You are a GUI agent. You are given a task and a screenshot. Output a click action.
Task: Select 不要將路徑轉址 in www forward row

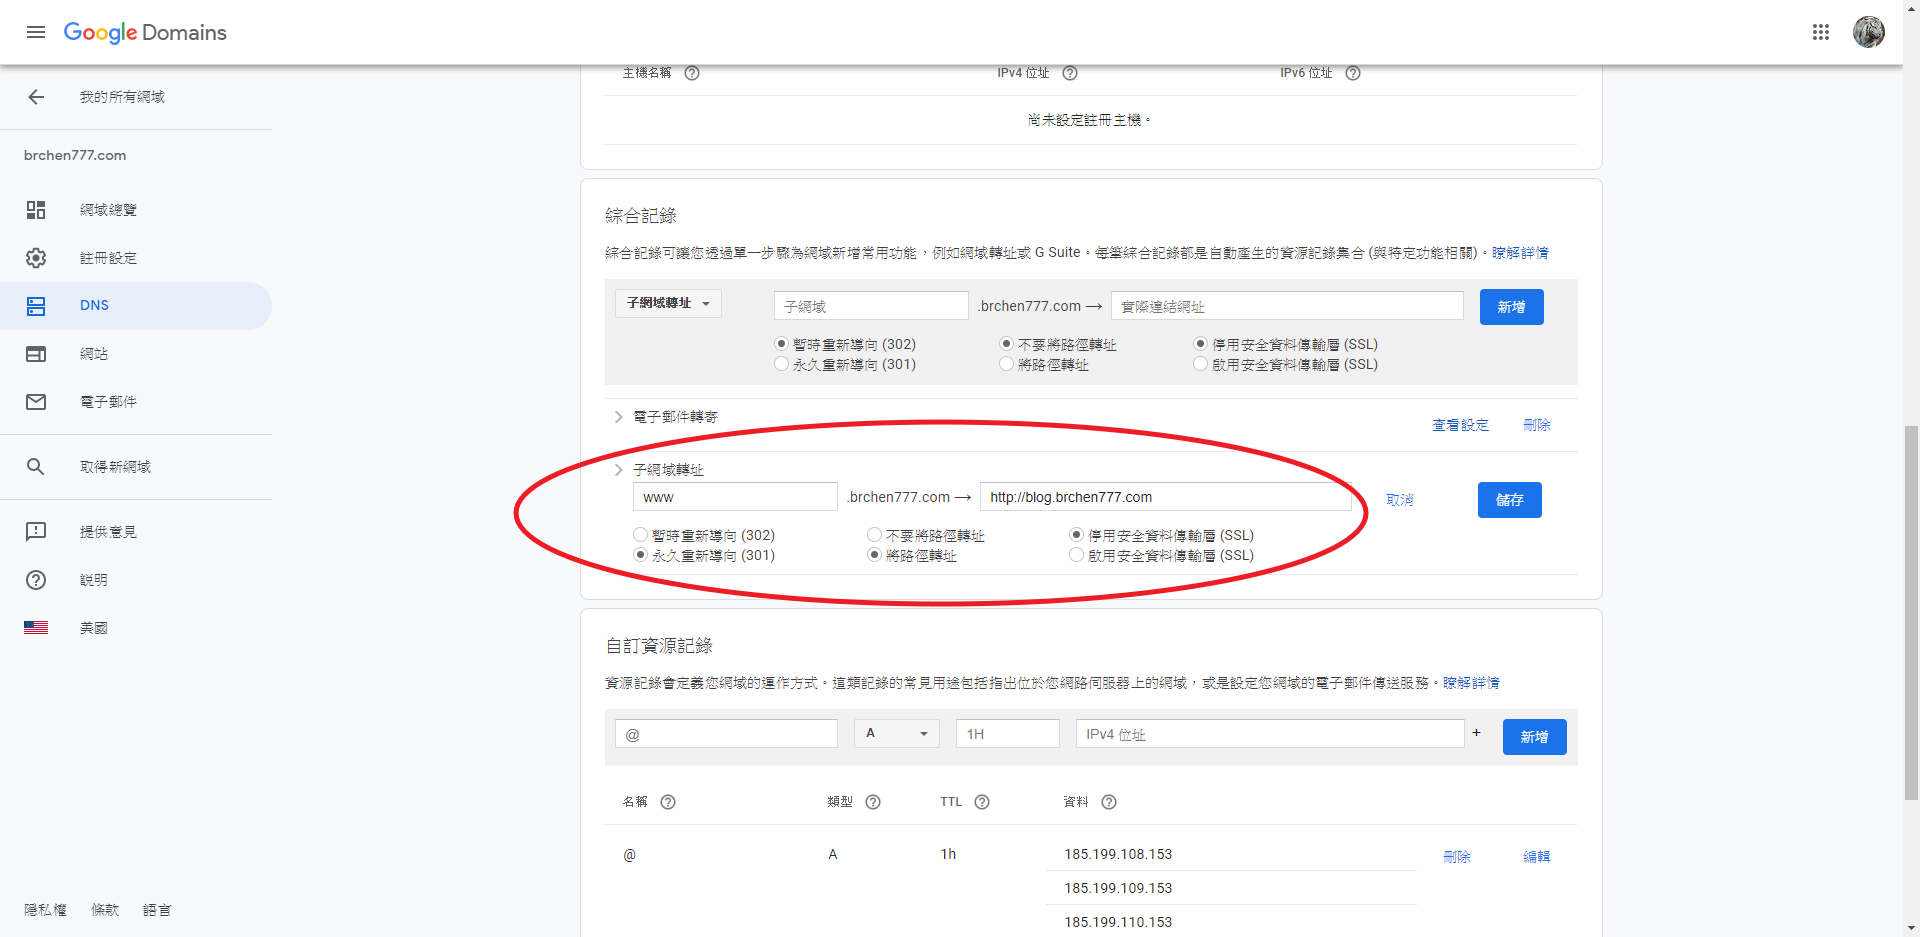tap(875, 535)
